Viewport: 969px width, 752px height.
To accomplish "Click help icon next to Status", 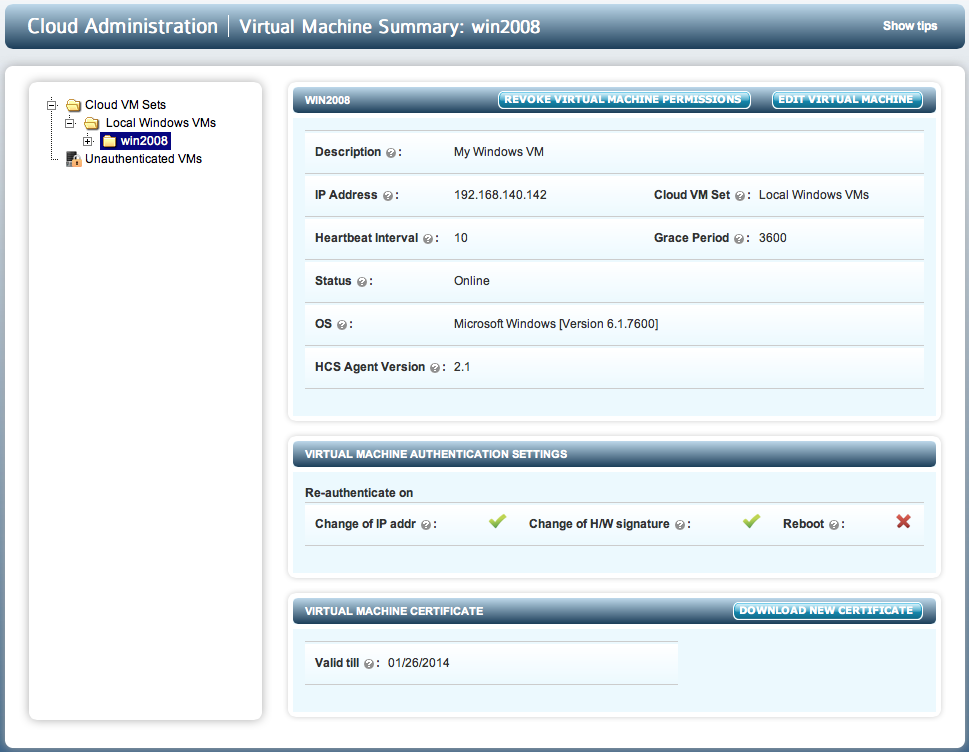I will 362,282.
